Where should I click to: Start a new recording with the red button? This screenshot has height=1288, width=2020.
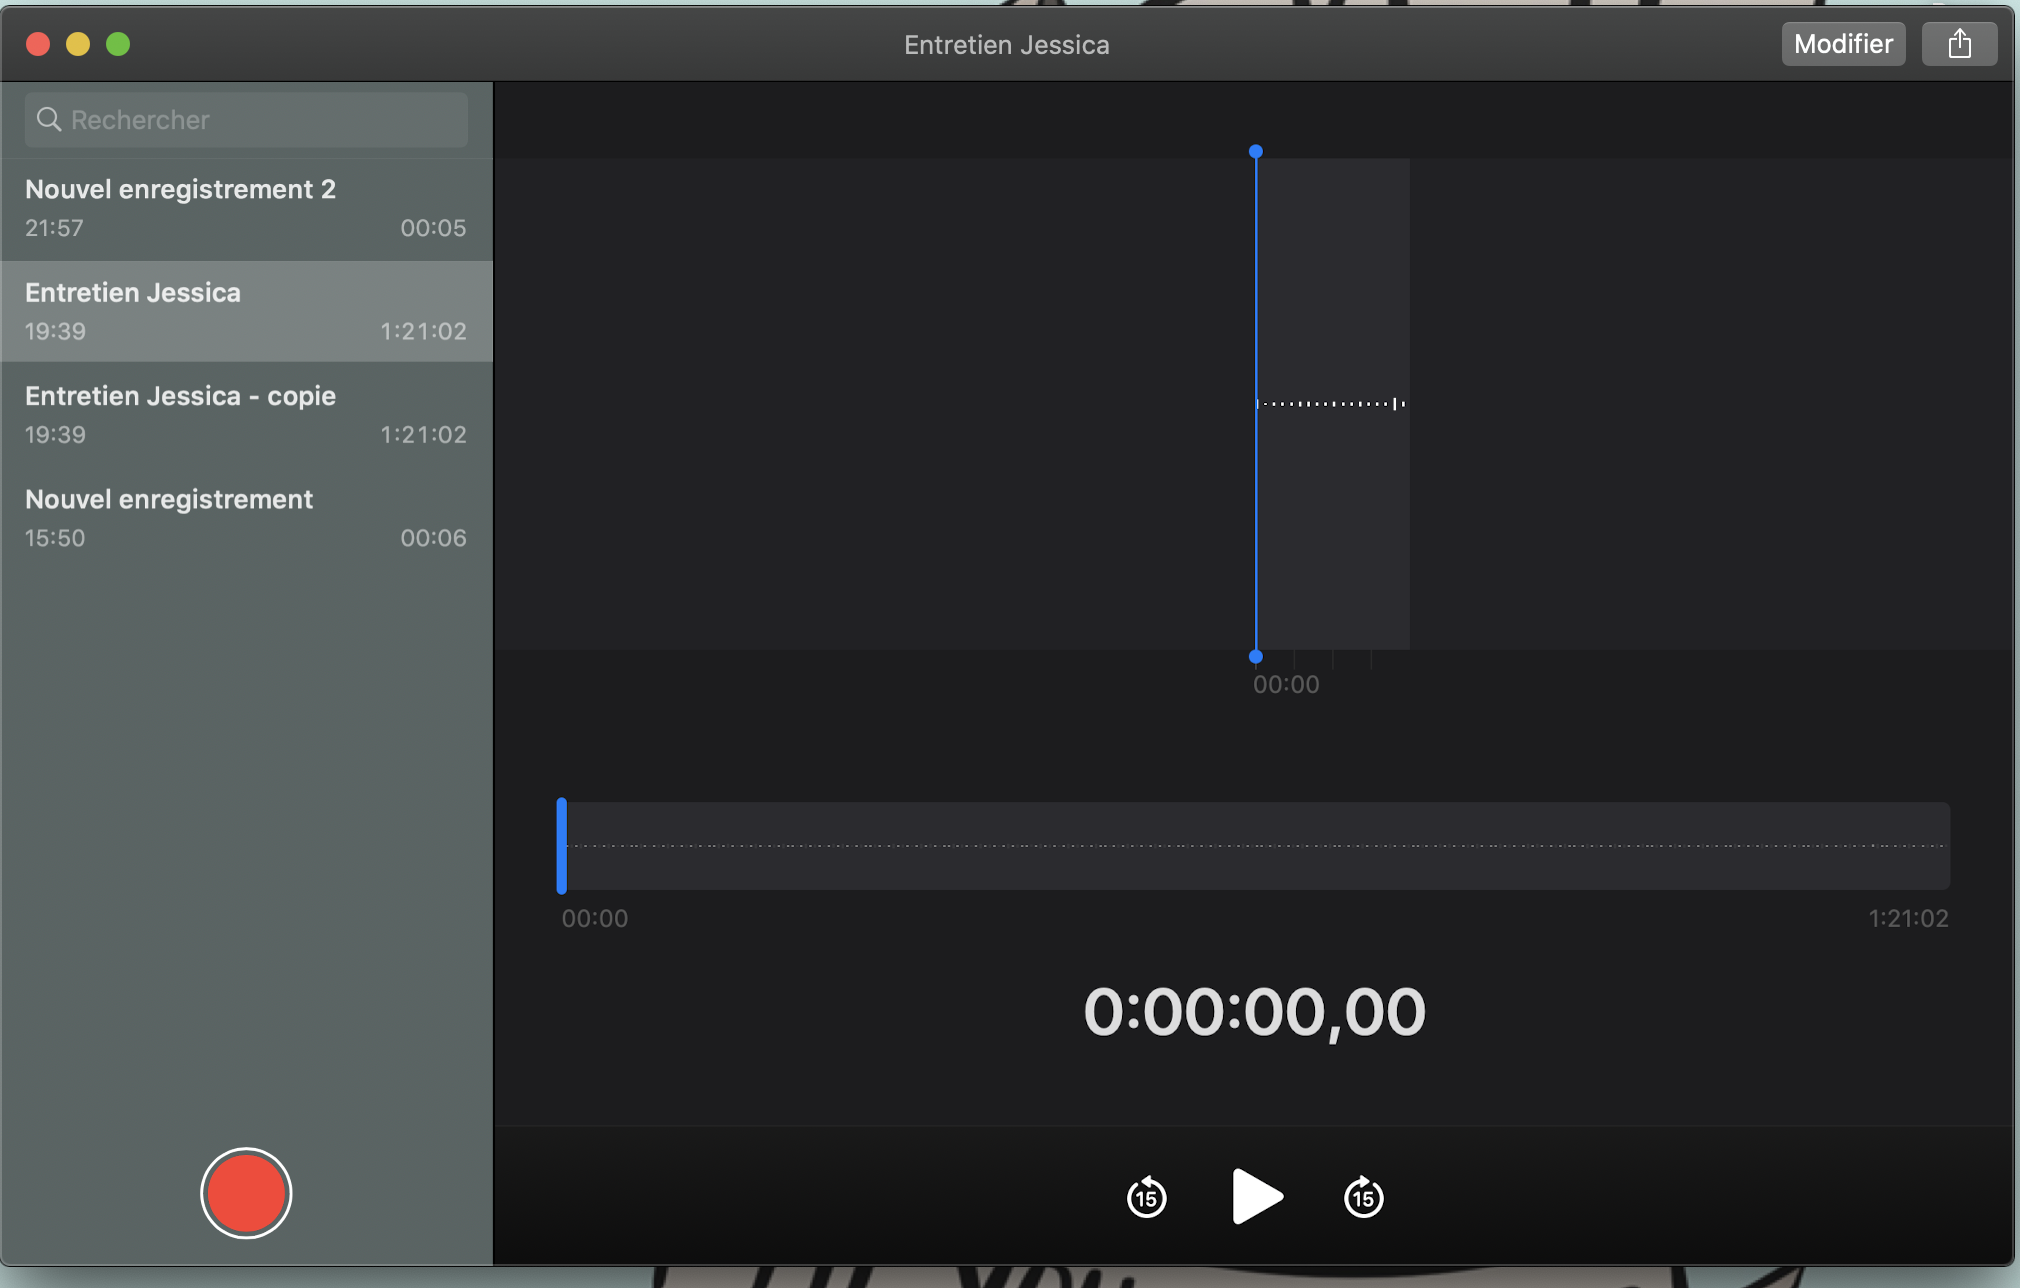tap(245, 1193)
